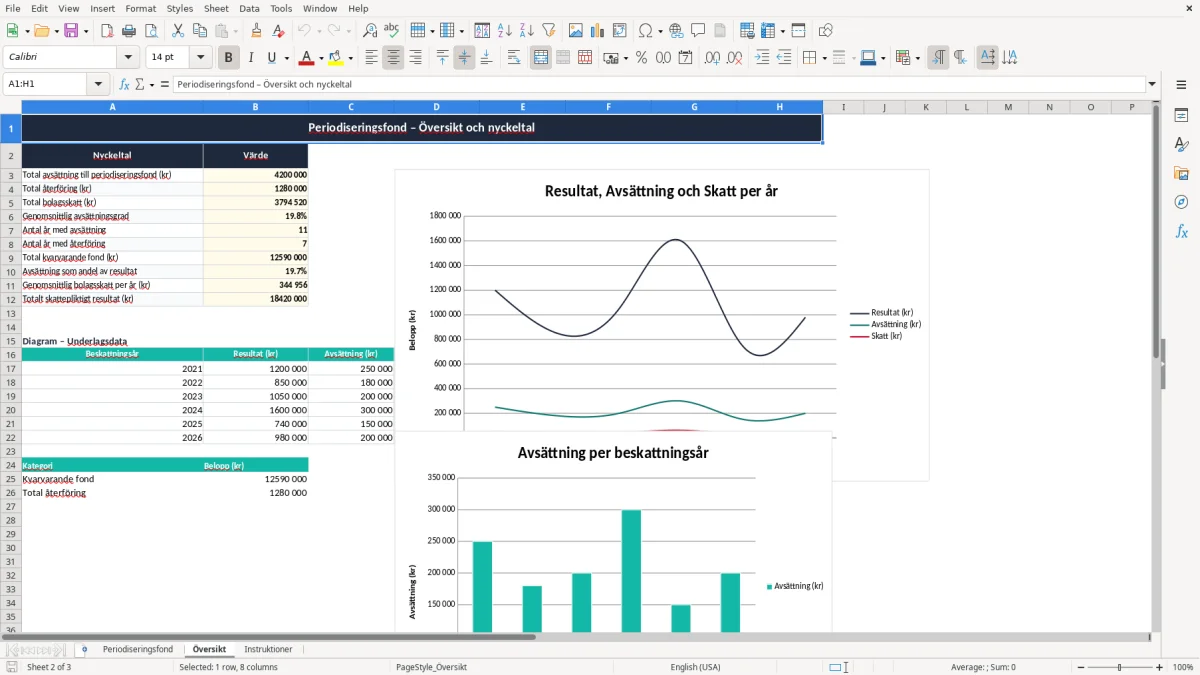Image resolution: width=1200 pixels, height=675 pixels.
Task: Open the font size dropdown arrow
Action: [201, 58]
